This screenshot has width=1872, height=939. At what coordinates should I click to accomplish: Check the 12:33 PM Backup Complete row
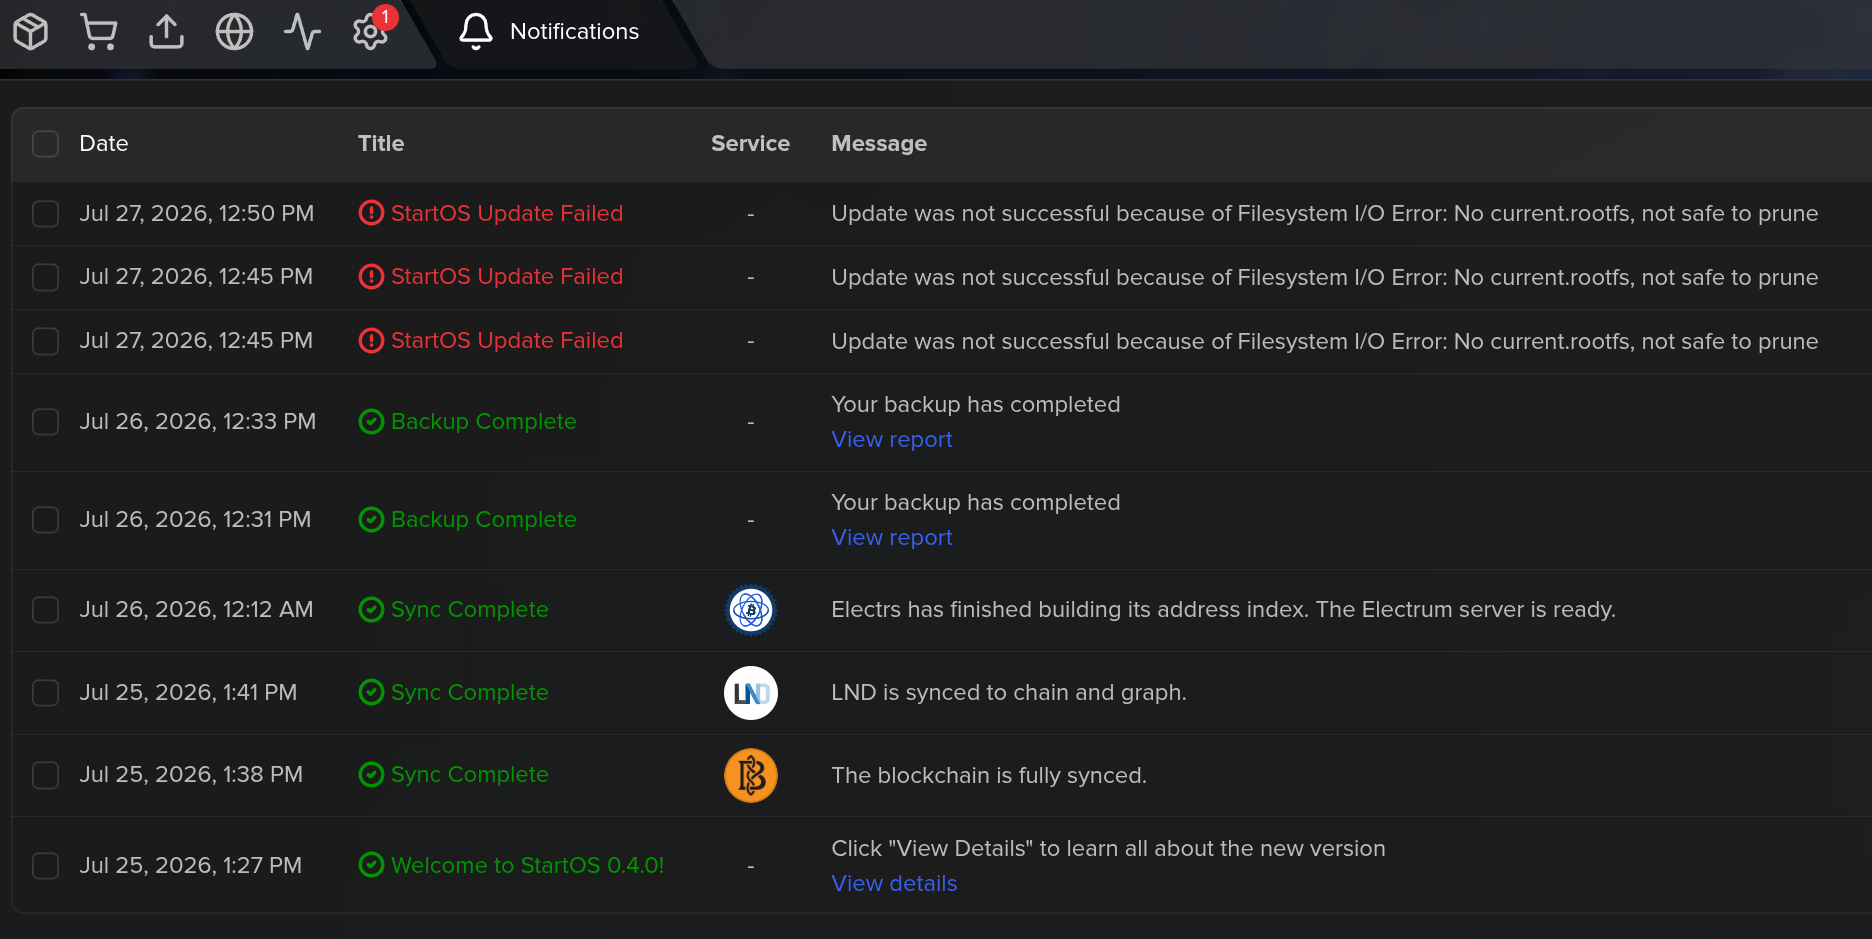coord(46,422)
